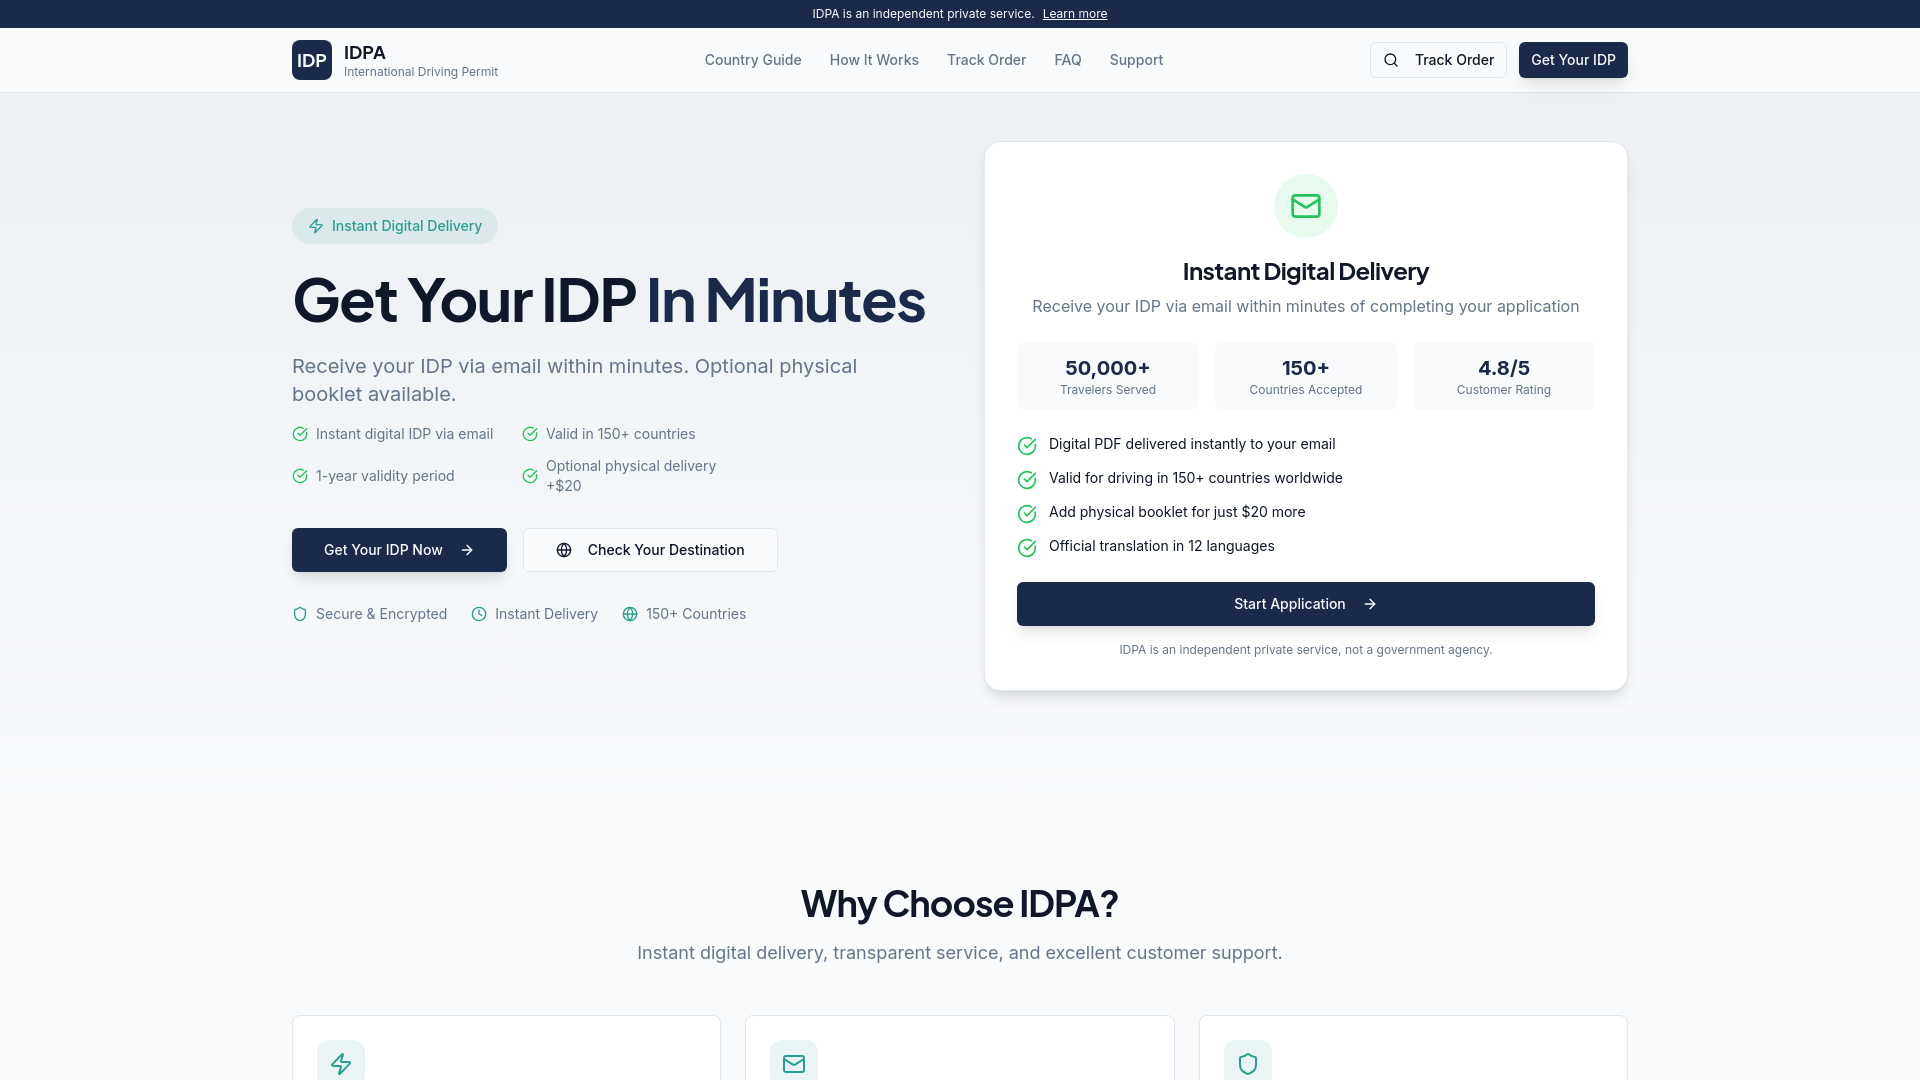Click the mail icon in second feature card
This screenshot has height=1080, width=1920.
point(794,1063)
